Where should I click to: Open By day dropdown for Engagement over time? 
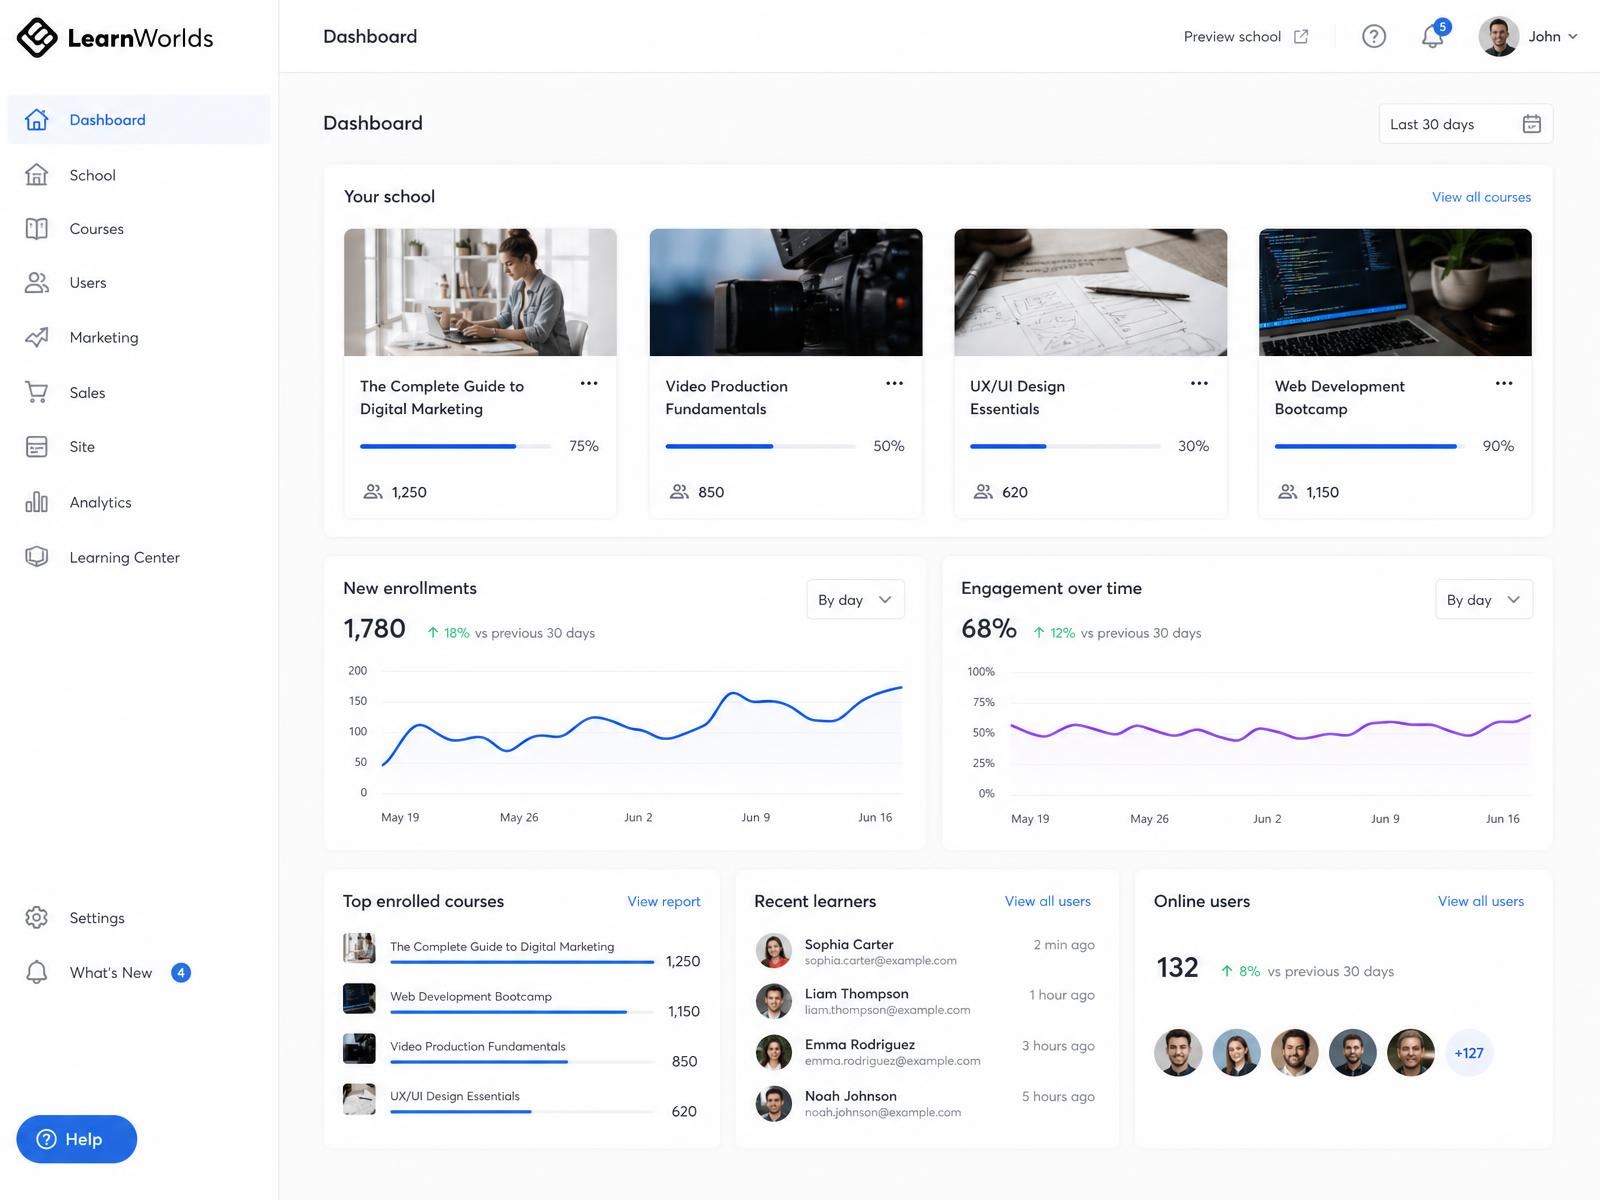pyautogui.click(x=1483, y=600)
